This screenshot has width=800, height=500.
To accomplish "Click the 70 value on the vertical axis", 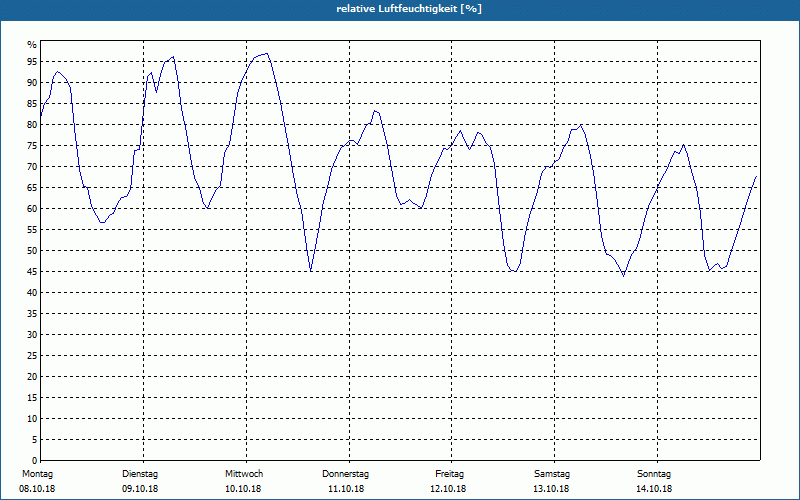I will tap(32, 167).
